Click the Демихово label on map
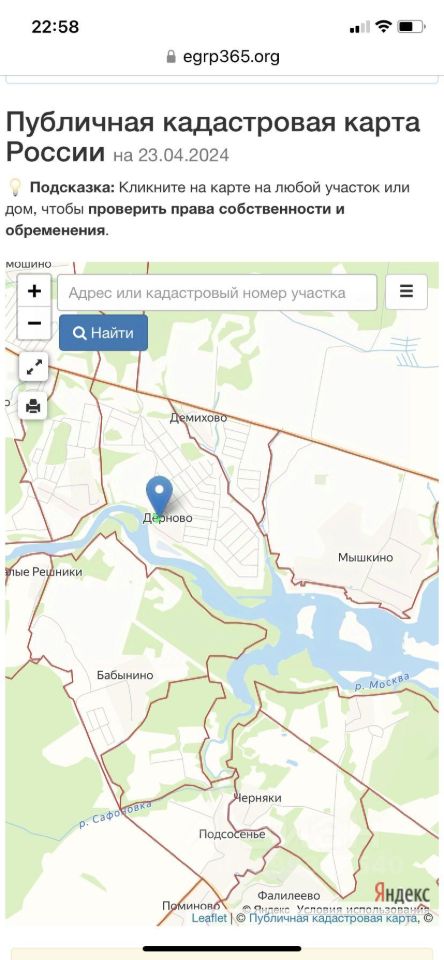 (x=198, y=418)
